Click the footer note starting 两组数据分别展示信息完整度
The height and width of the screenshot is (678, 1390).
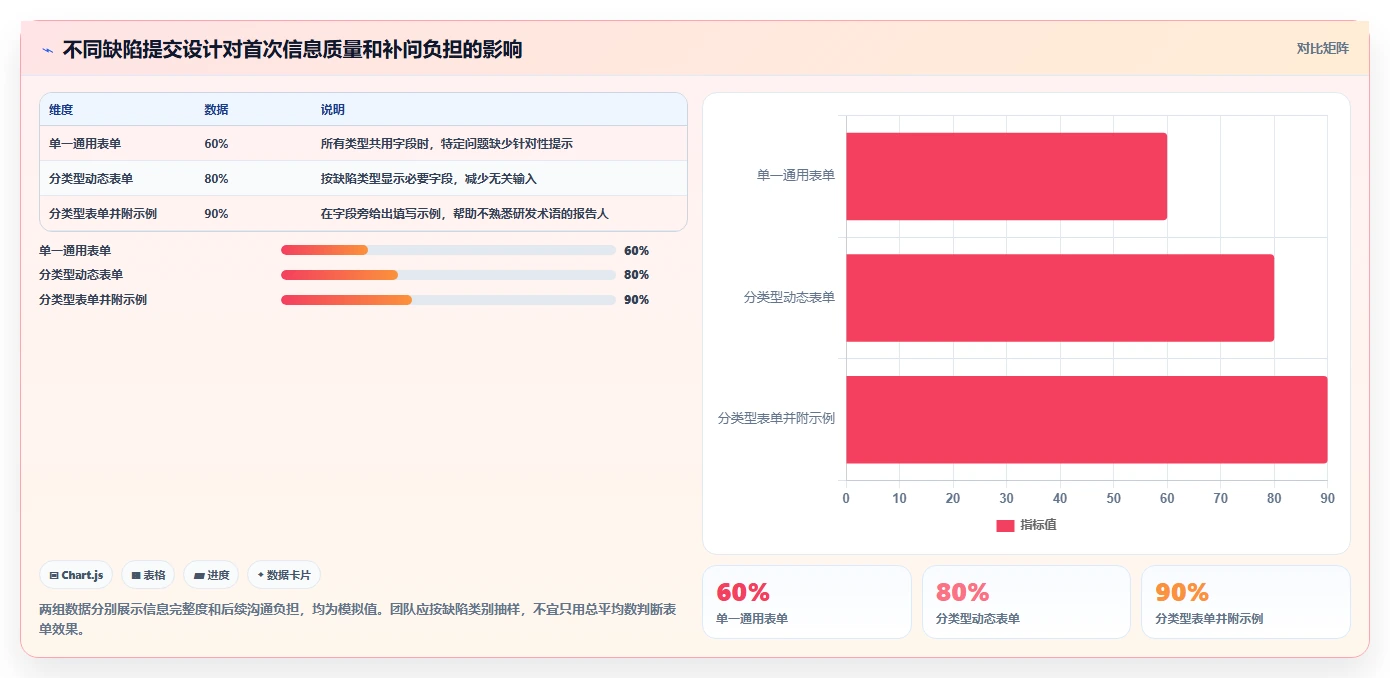[358, 619]
